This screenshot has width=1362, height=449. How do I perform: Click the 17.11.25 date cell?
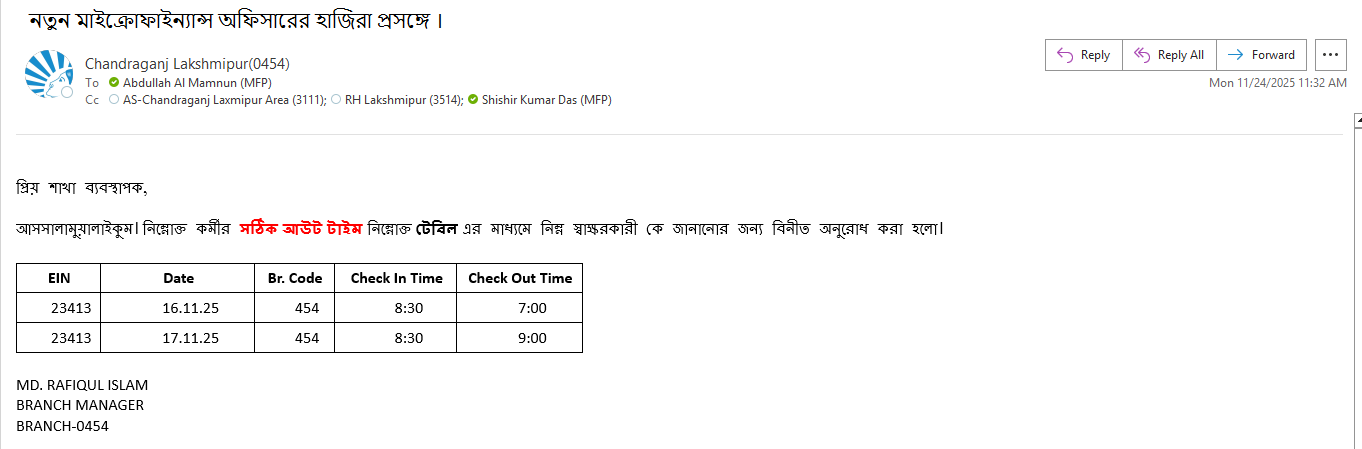pos(190,338)
